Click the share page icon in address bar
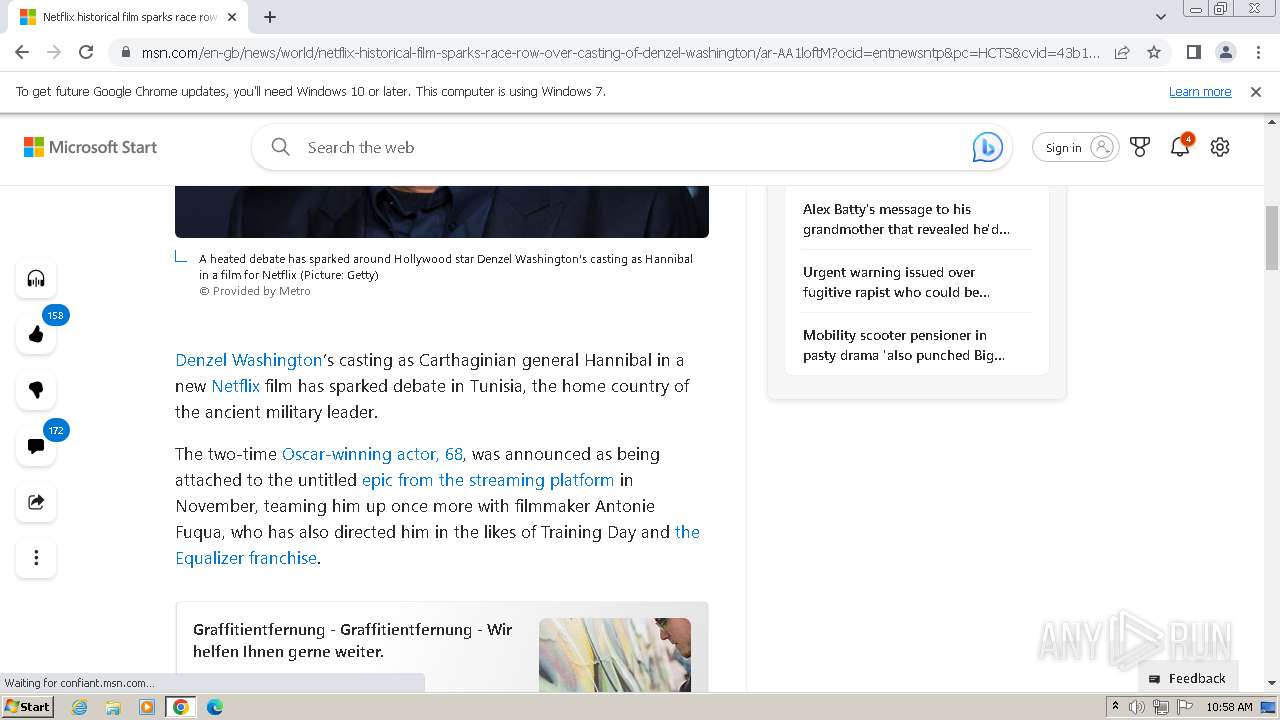 (x=1122, y=52)
